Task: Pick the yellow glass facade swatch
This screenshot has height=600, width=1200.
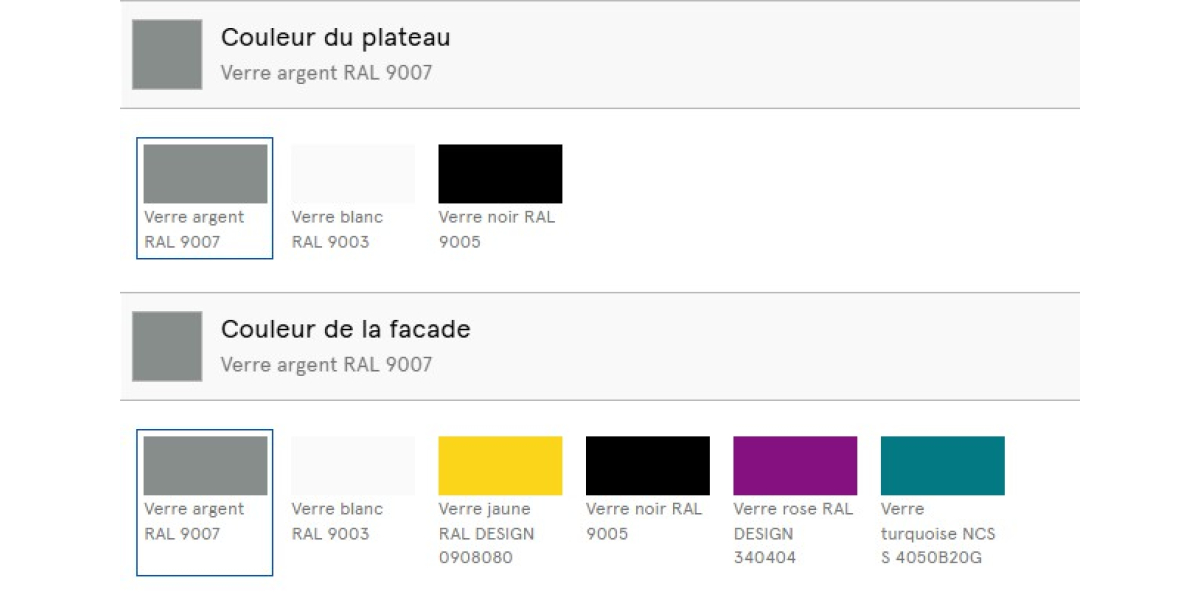Action: [500, 466]
